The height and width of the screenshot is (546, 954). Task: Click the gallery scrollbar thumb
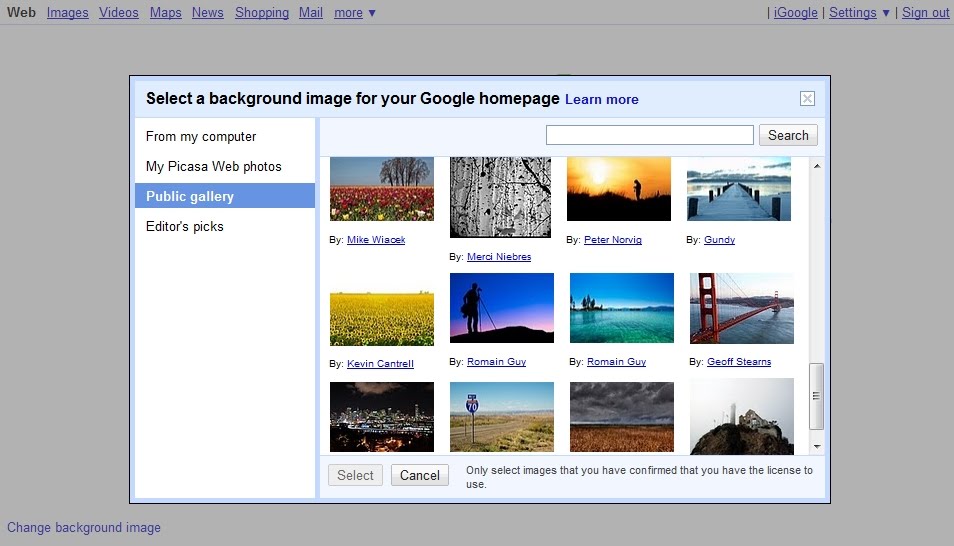click(x=816, y=396)
